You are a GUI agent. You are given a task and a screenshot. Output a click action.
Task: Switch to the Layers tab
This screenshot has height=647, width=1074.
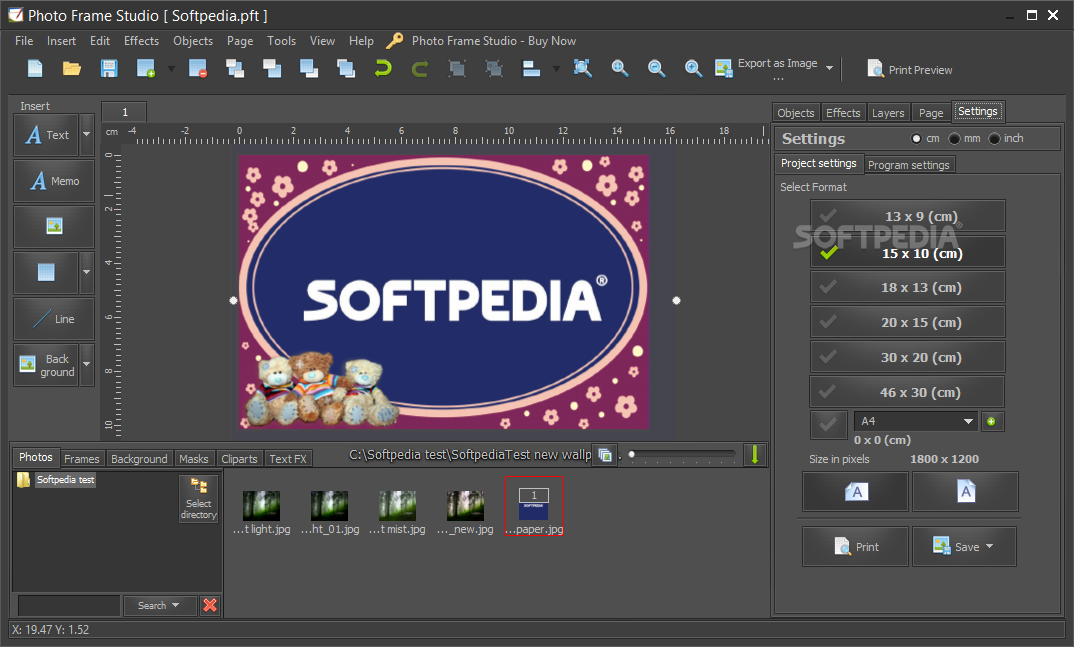click(x=888, y=113)
